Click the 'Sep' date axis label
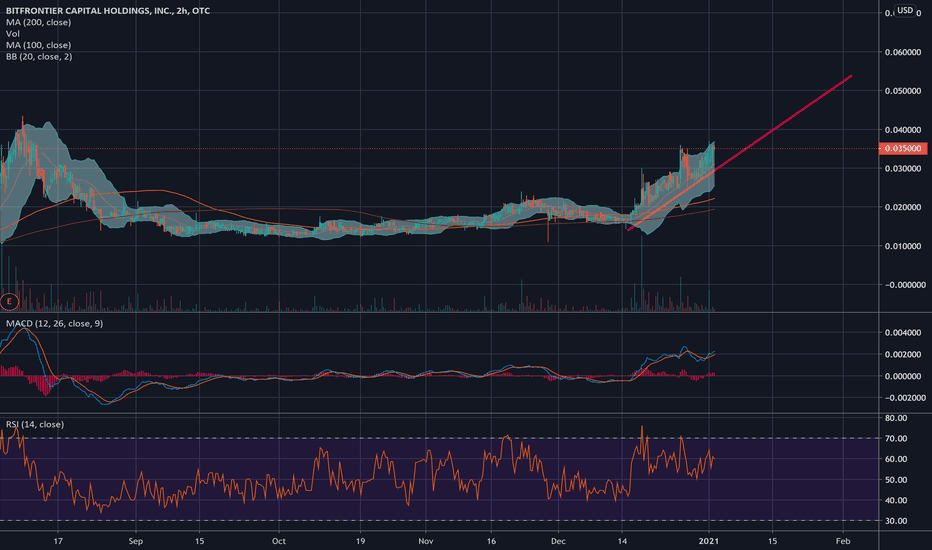The width and height of the screenshot is (932, 550). 136,541
